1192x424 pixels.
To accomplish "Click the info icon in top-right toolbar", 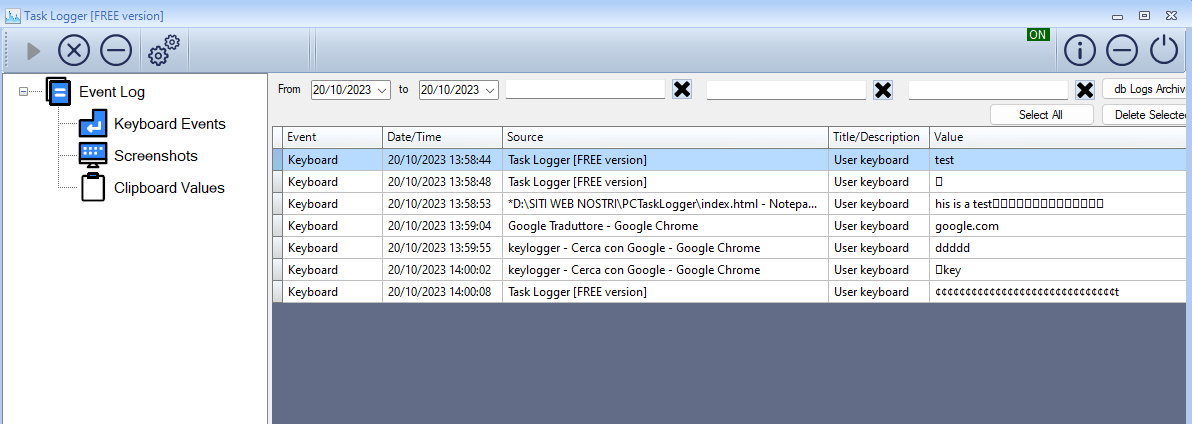I will click(1079, 50).
